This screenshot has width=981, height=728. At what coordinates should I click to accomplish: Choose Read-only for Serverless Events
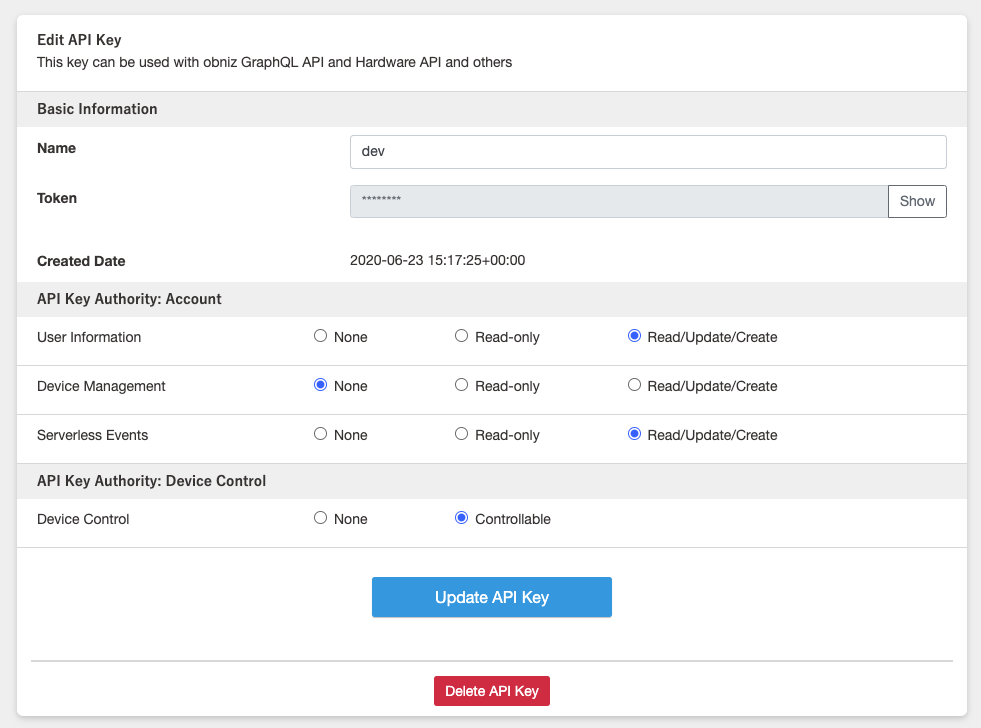click(x=462, y=435)
